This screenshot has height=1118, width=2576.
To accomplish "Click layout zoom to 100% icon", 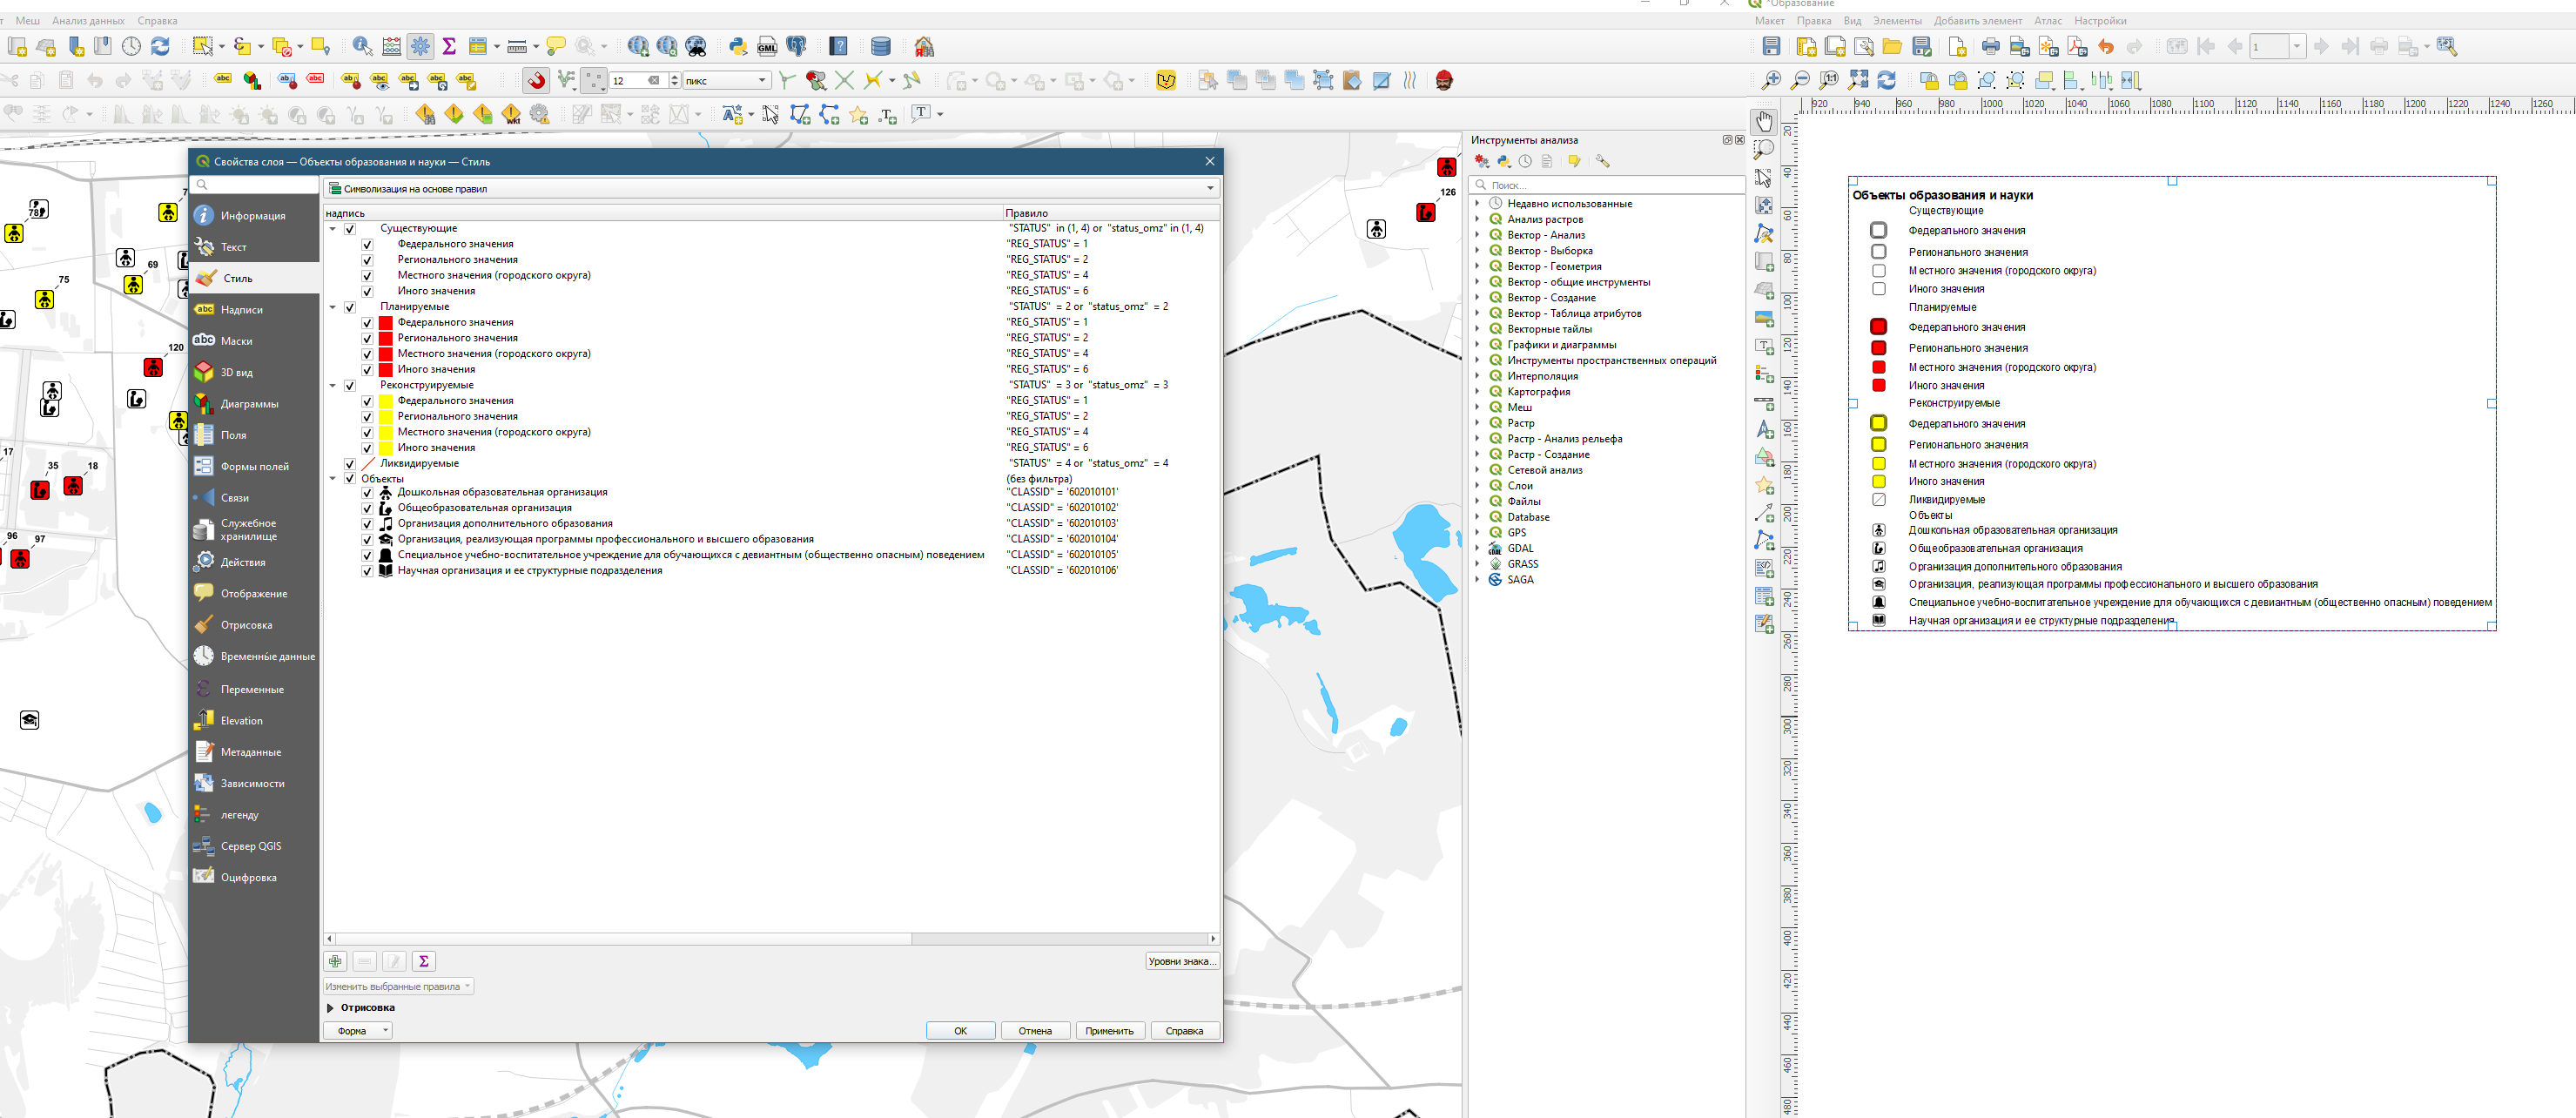I will pyautogui.click(x=1829, y=80).
